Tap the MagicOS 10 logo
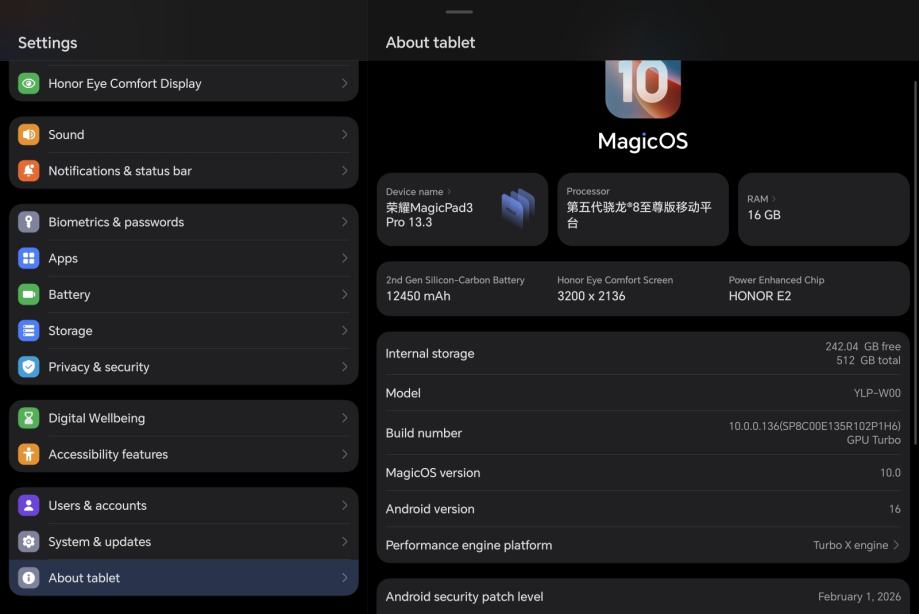This screenshot has width=919, height=614. (643, 89)
